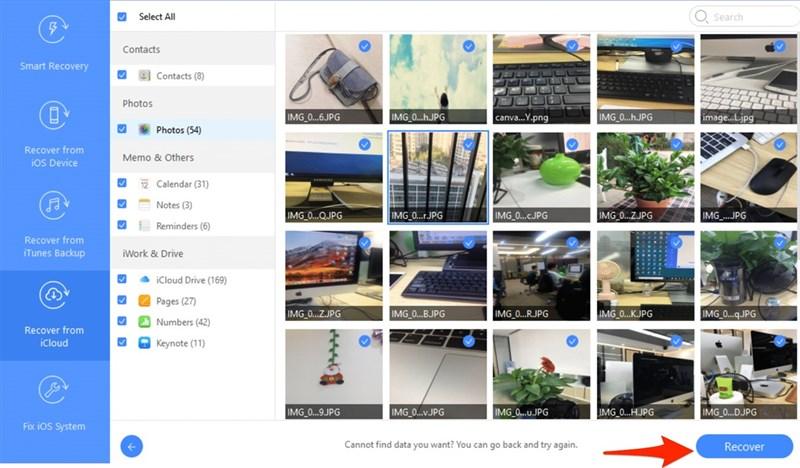The height and width of the screenshot is (468, 800).
Task: Click the iCloud Drive cloud icon
Action: coord(144,280)
